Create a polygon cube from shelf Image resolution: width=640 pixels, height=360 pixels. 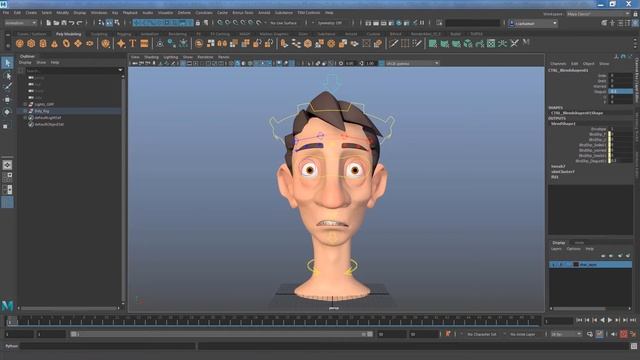31,43
